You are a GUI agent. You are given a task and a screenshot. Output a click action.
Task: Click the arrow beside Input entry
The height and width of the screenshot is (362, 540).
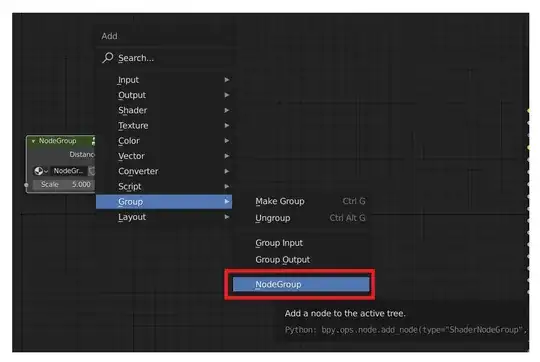click(227, 80)
